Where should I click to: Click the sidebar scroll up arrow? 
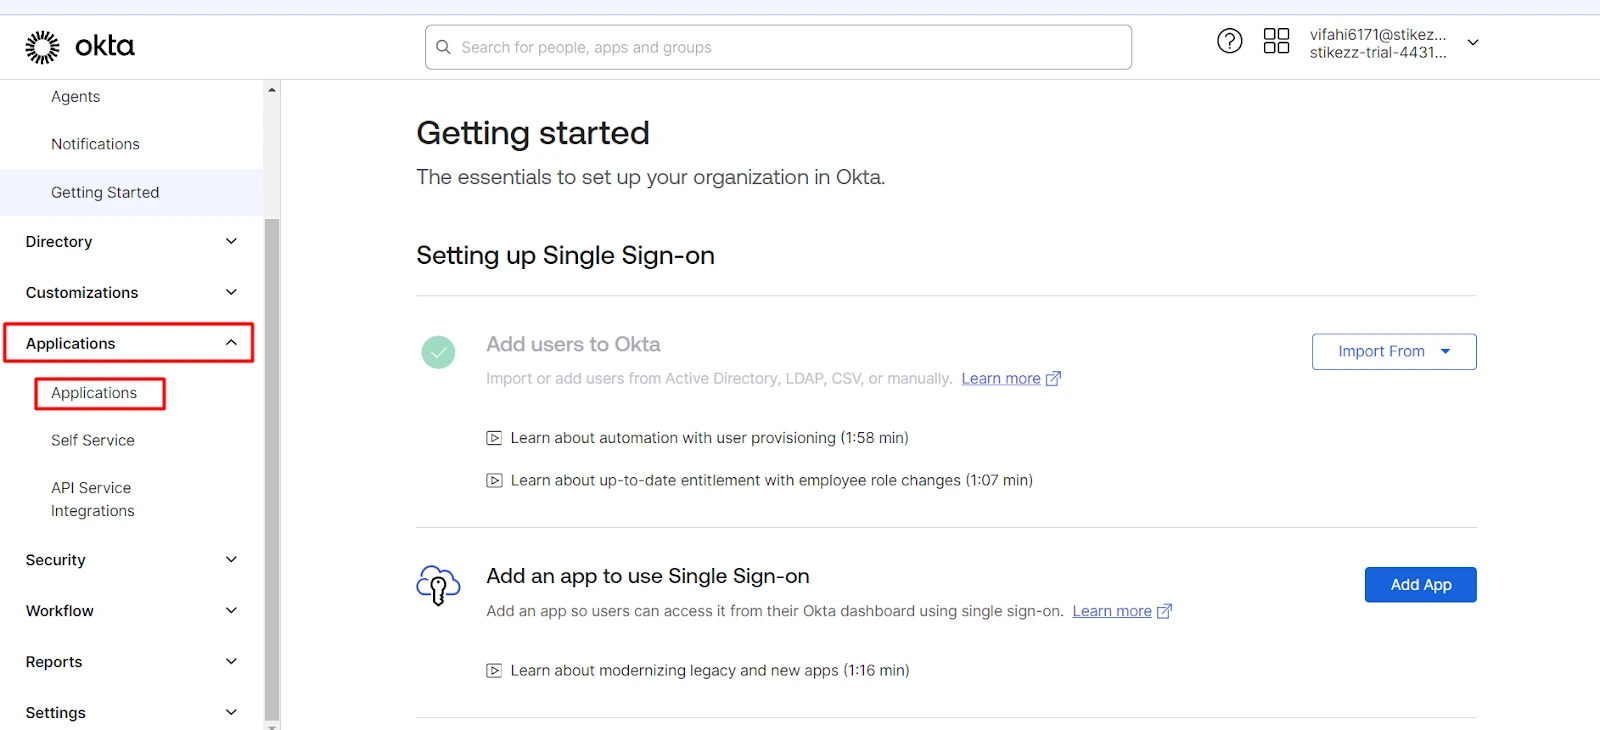tap(272, 90)
